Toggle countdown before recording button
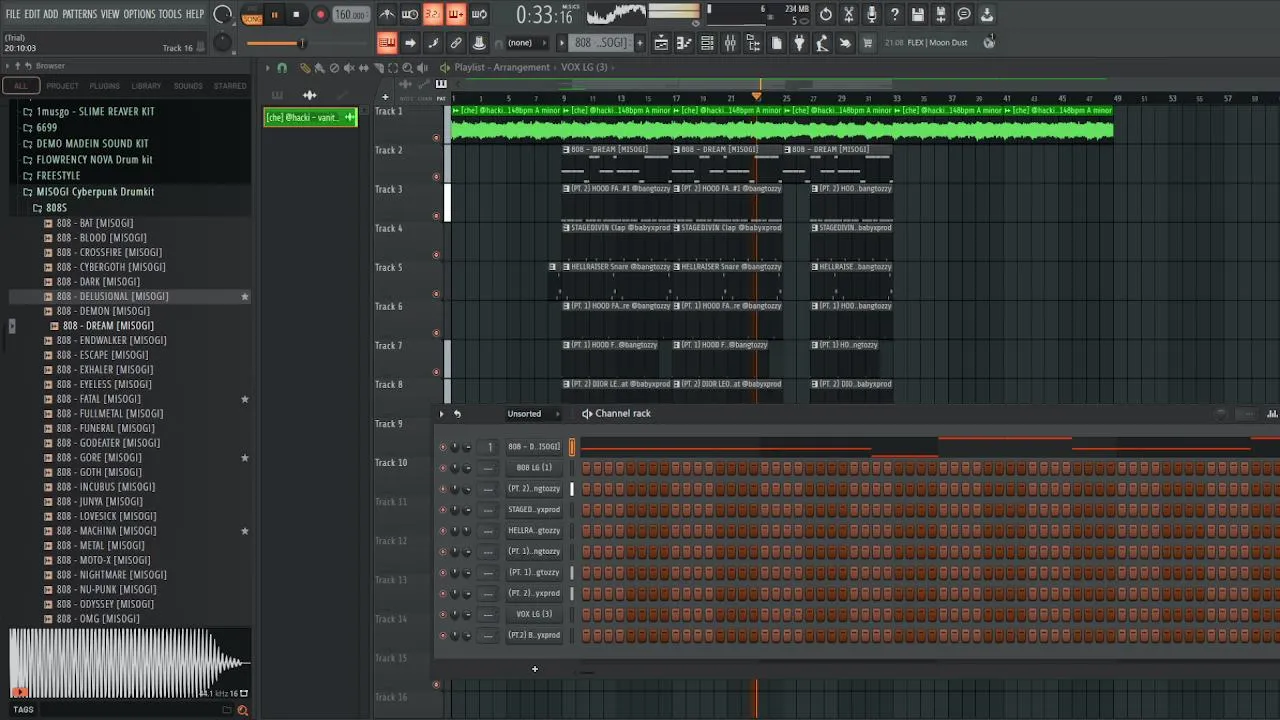Viewport: 1280px width, 720px height. (433, 15)
